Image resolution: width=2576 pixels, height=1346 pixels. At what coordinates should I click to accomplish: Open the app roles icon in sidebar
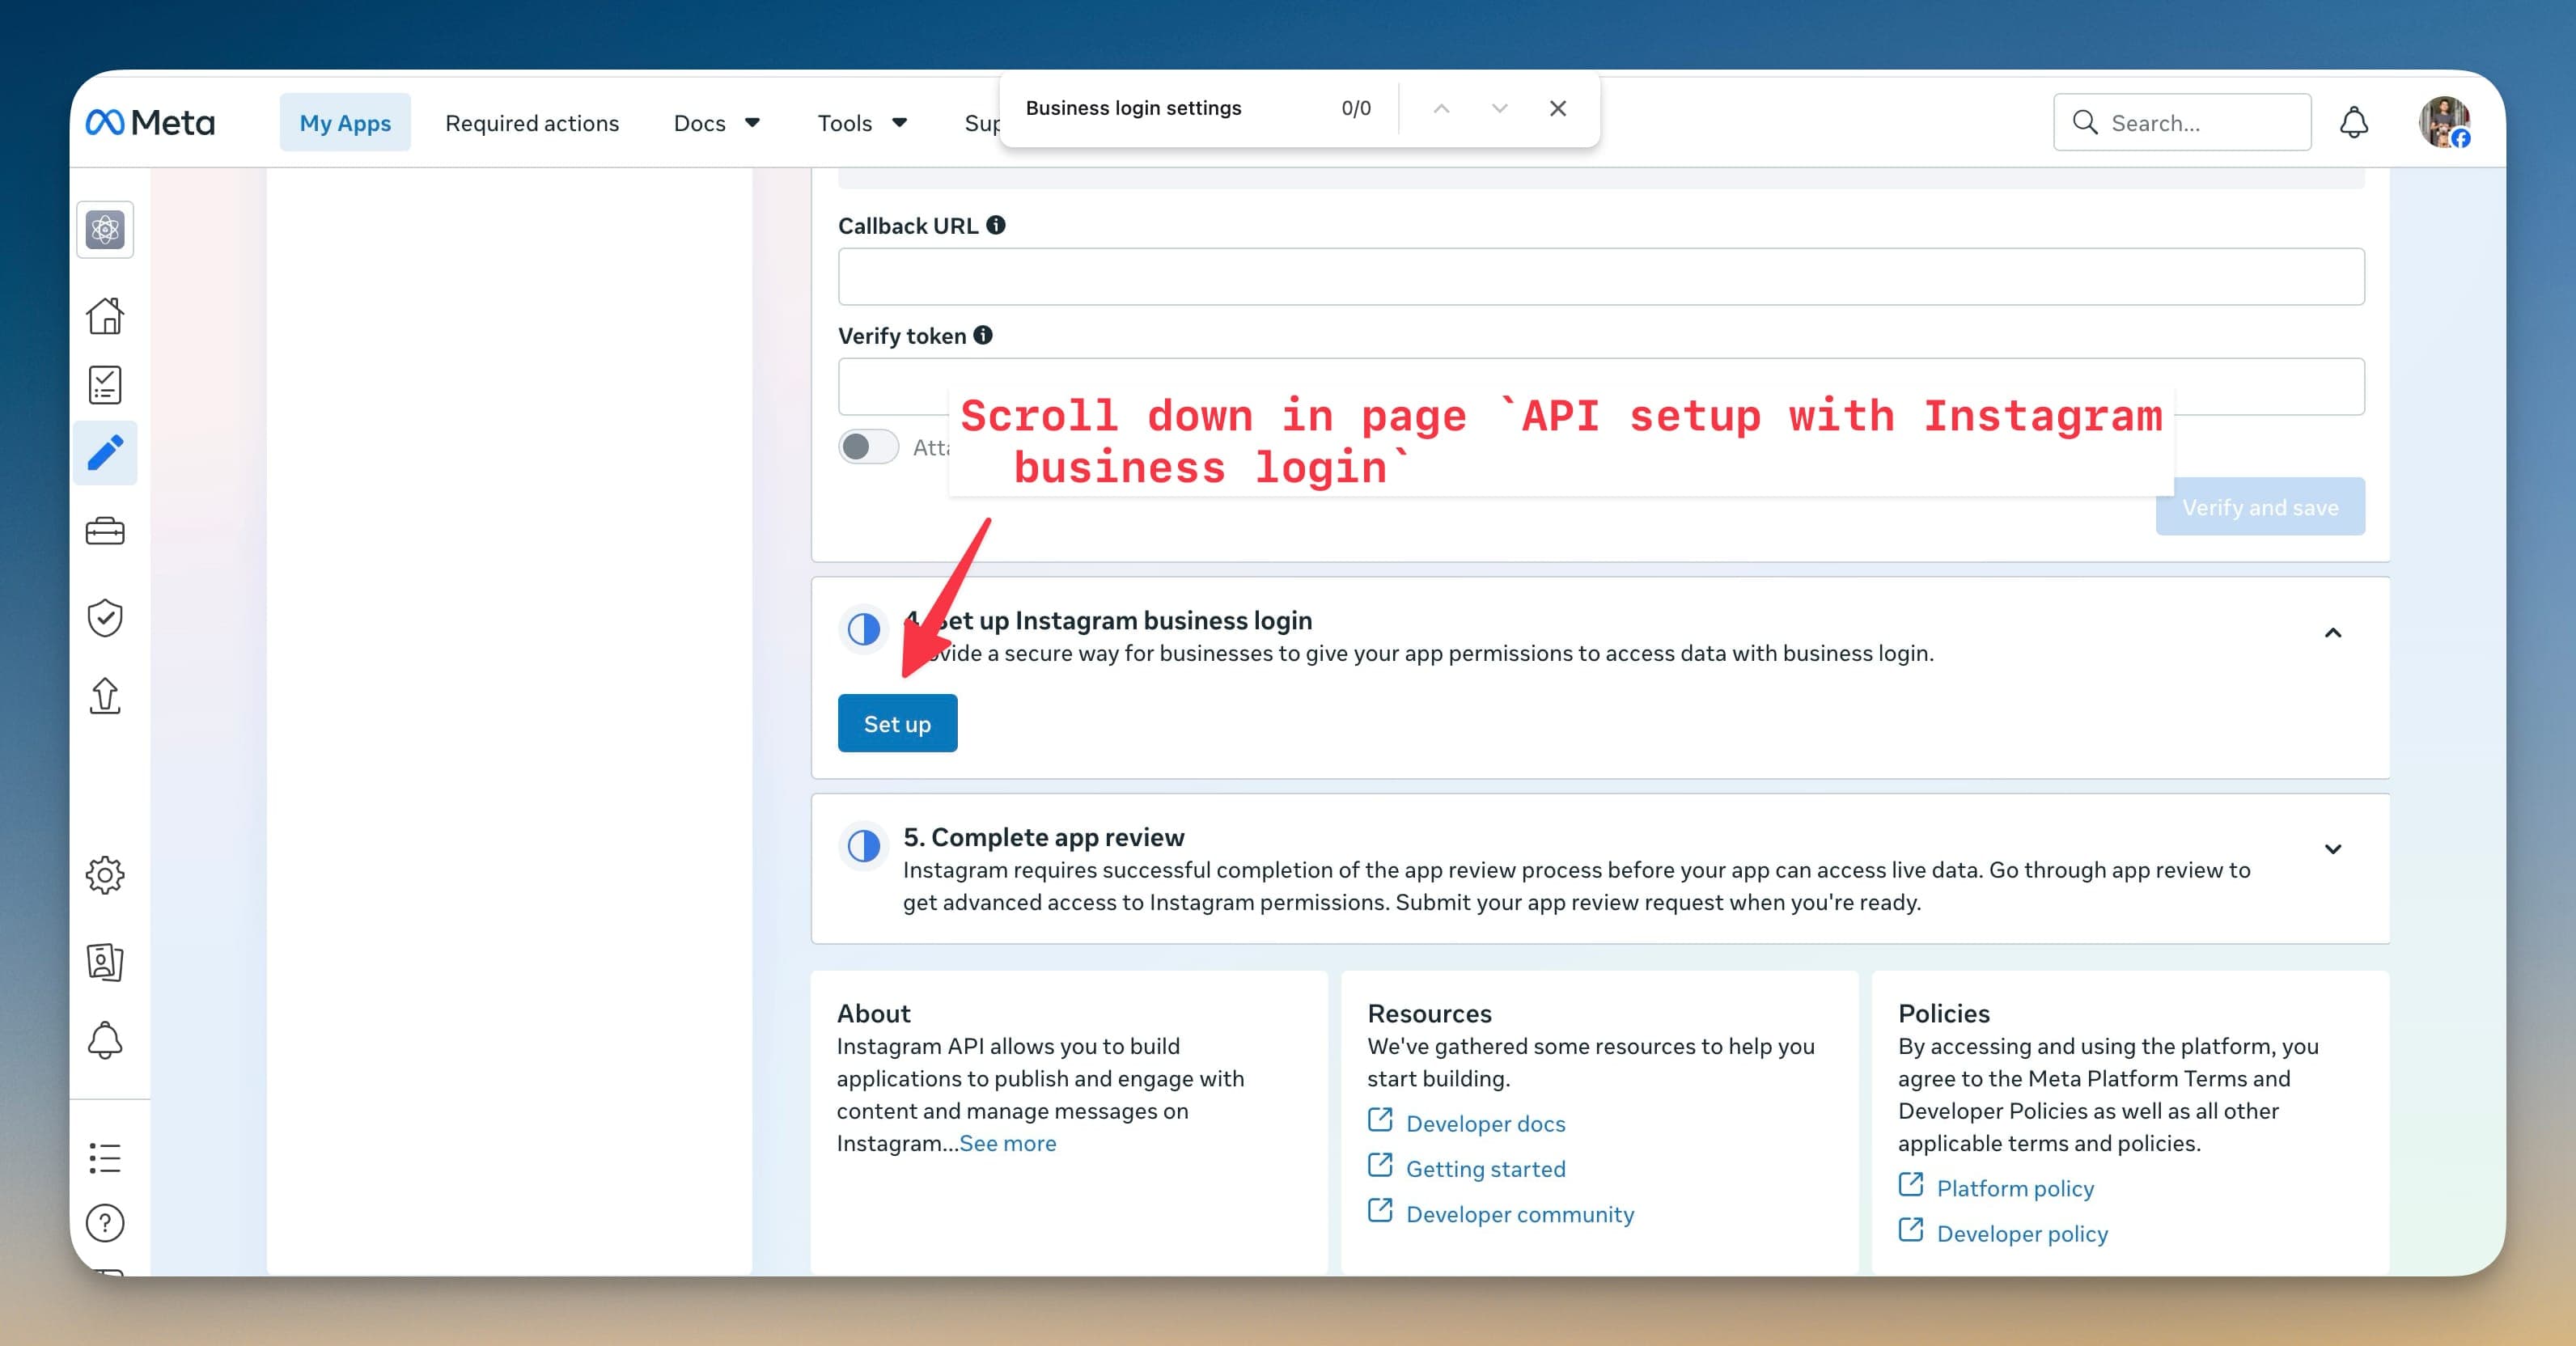105,962
